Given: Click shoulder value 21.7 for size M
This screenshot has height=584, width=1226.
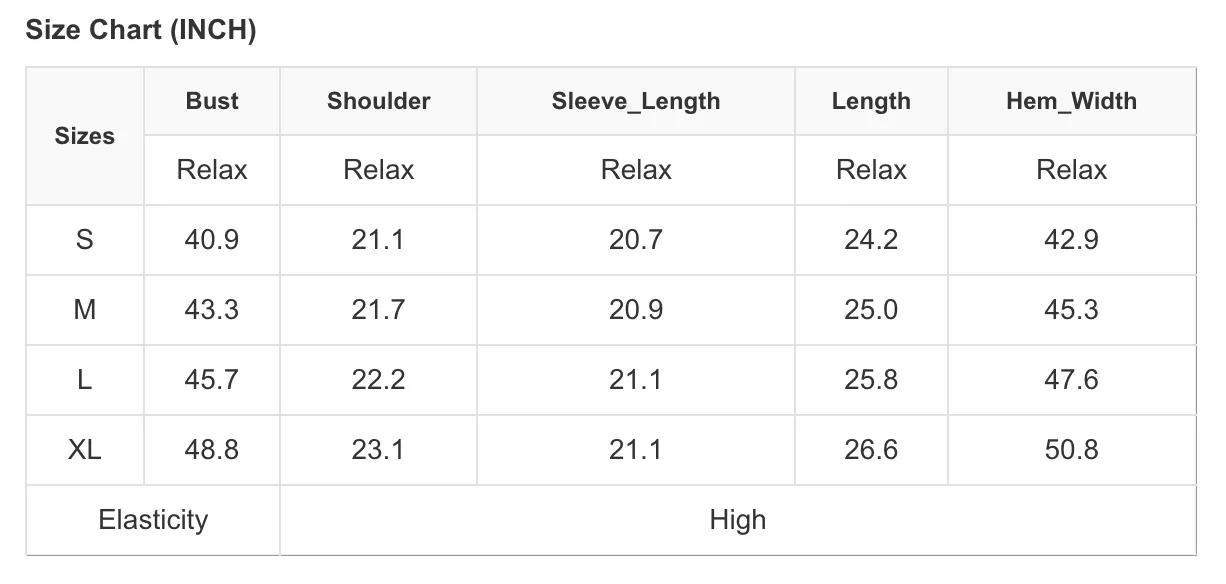Looking at the screenshot, I should tap(378, 310).
